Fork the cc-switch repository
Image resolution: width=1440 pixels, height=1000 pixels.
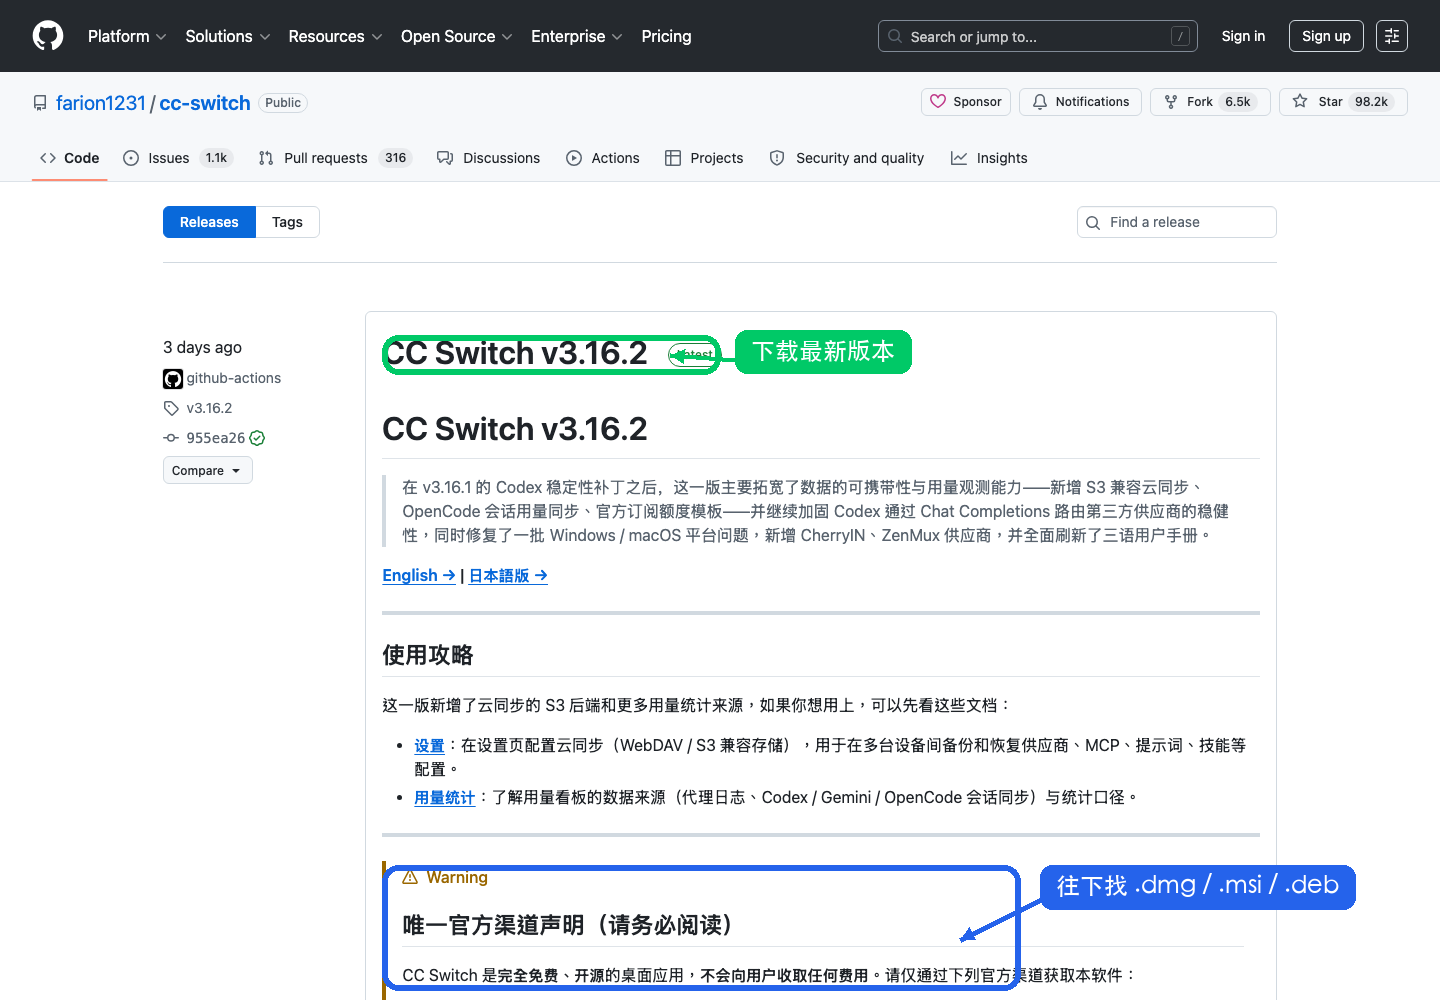tap(1210, 102)
